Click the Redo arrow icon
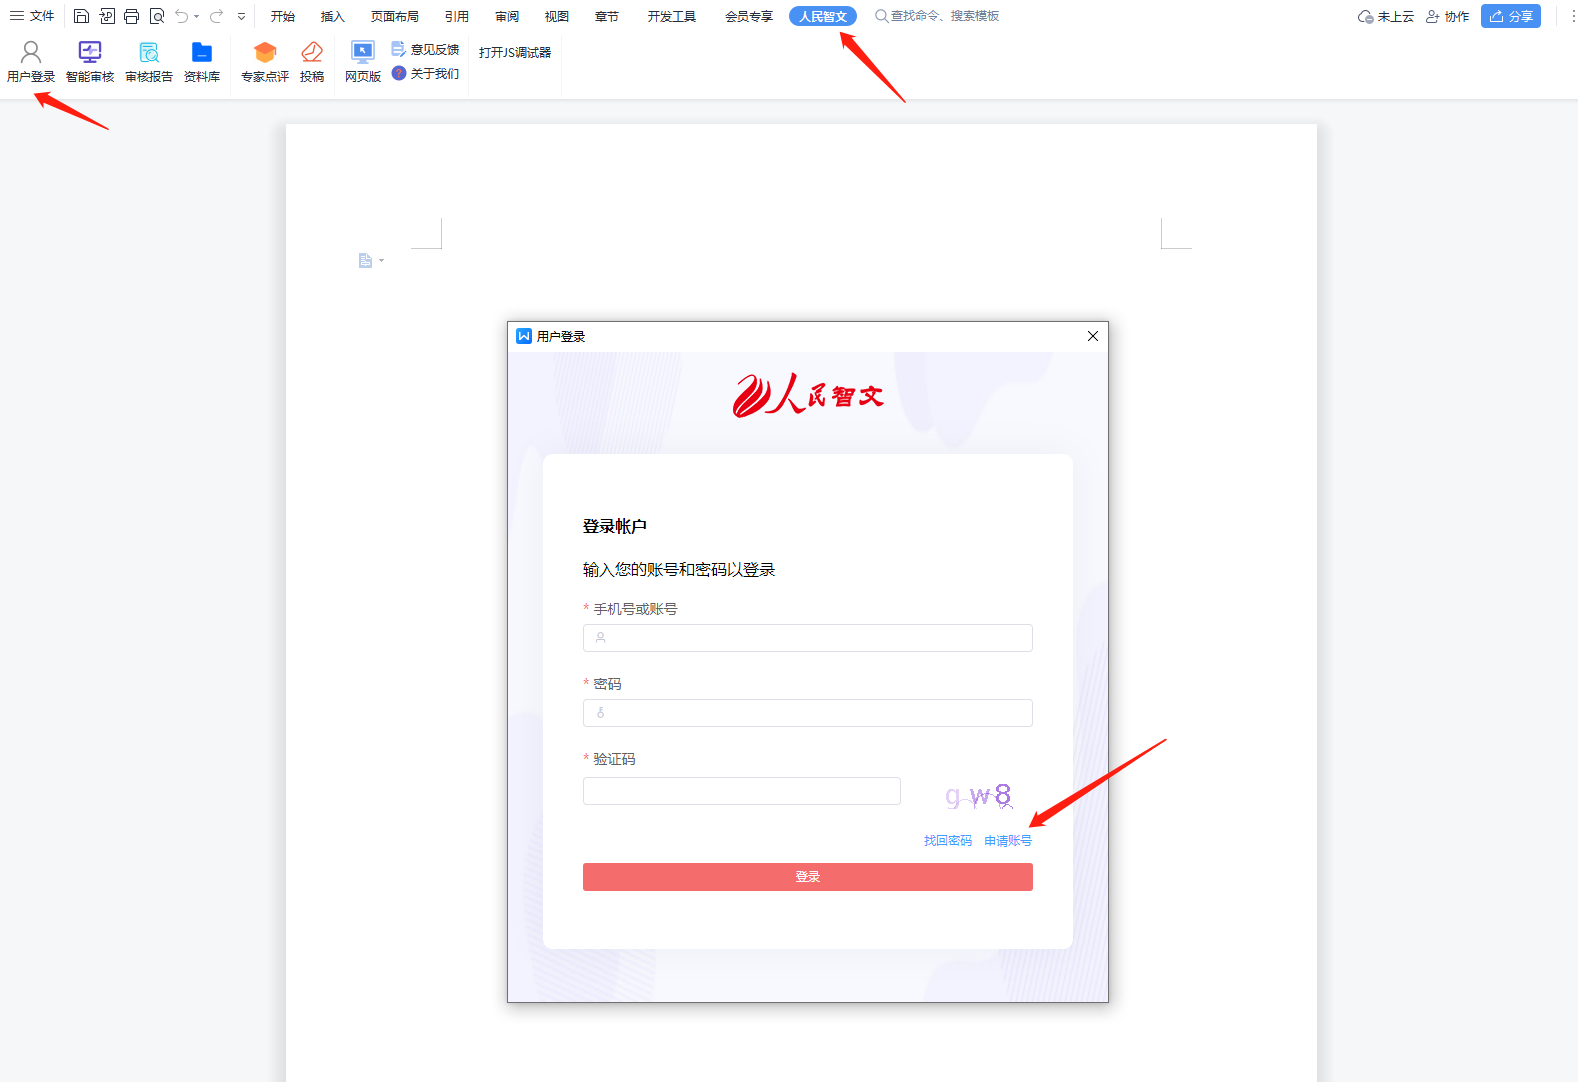The height and width of the screenshot is (1082, 1578). [216, 16]
